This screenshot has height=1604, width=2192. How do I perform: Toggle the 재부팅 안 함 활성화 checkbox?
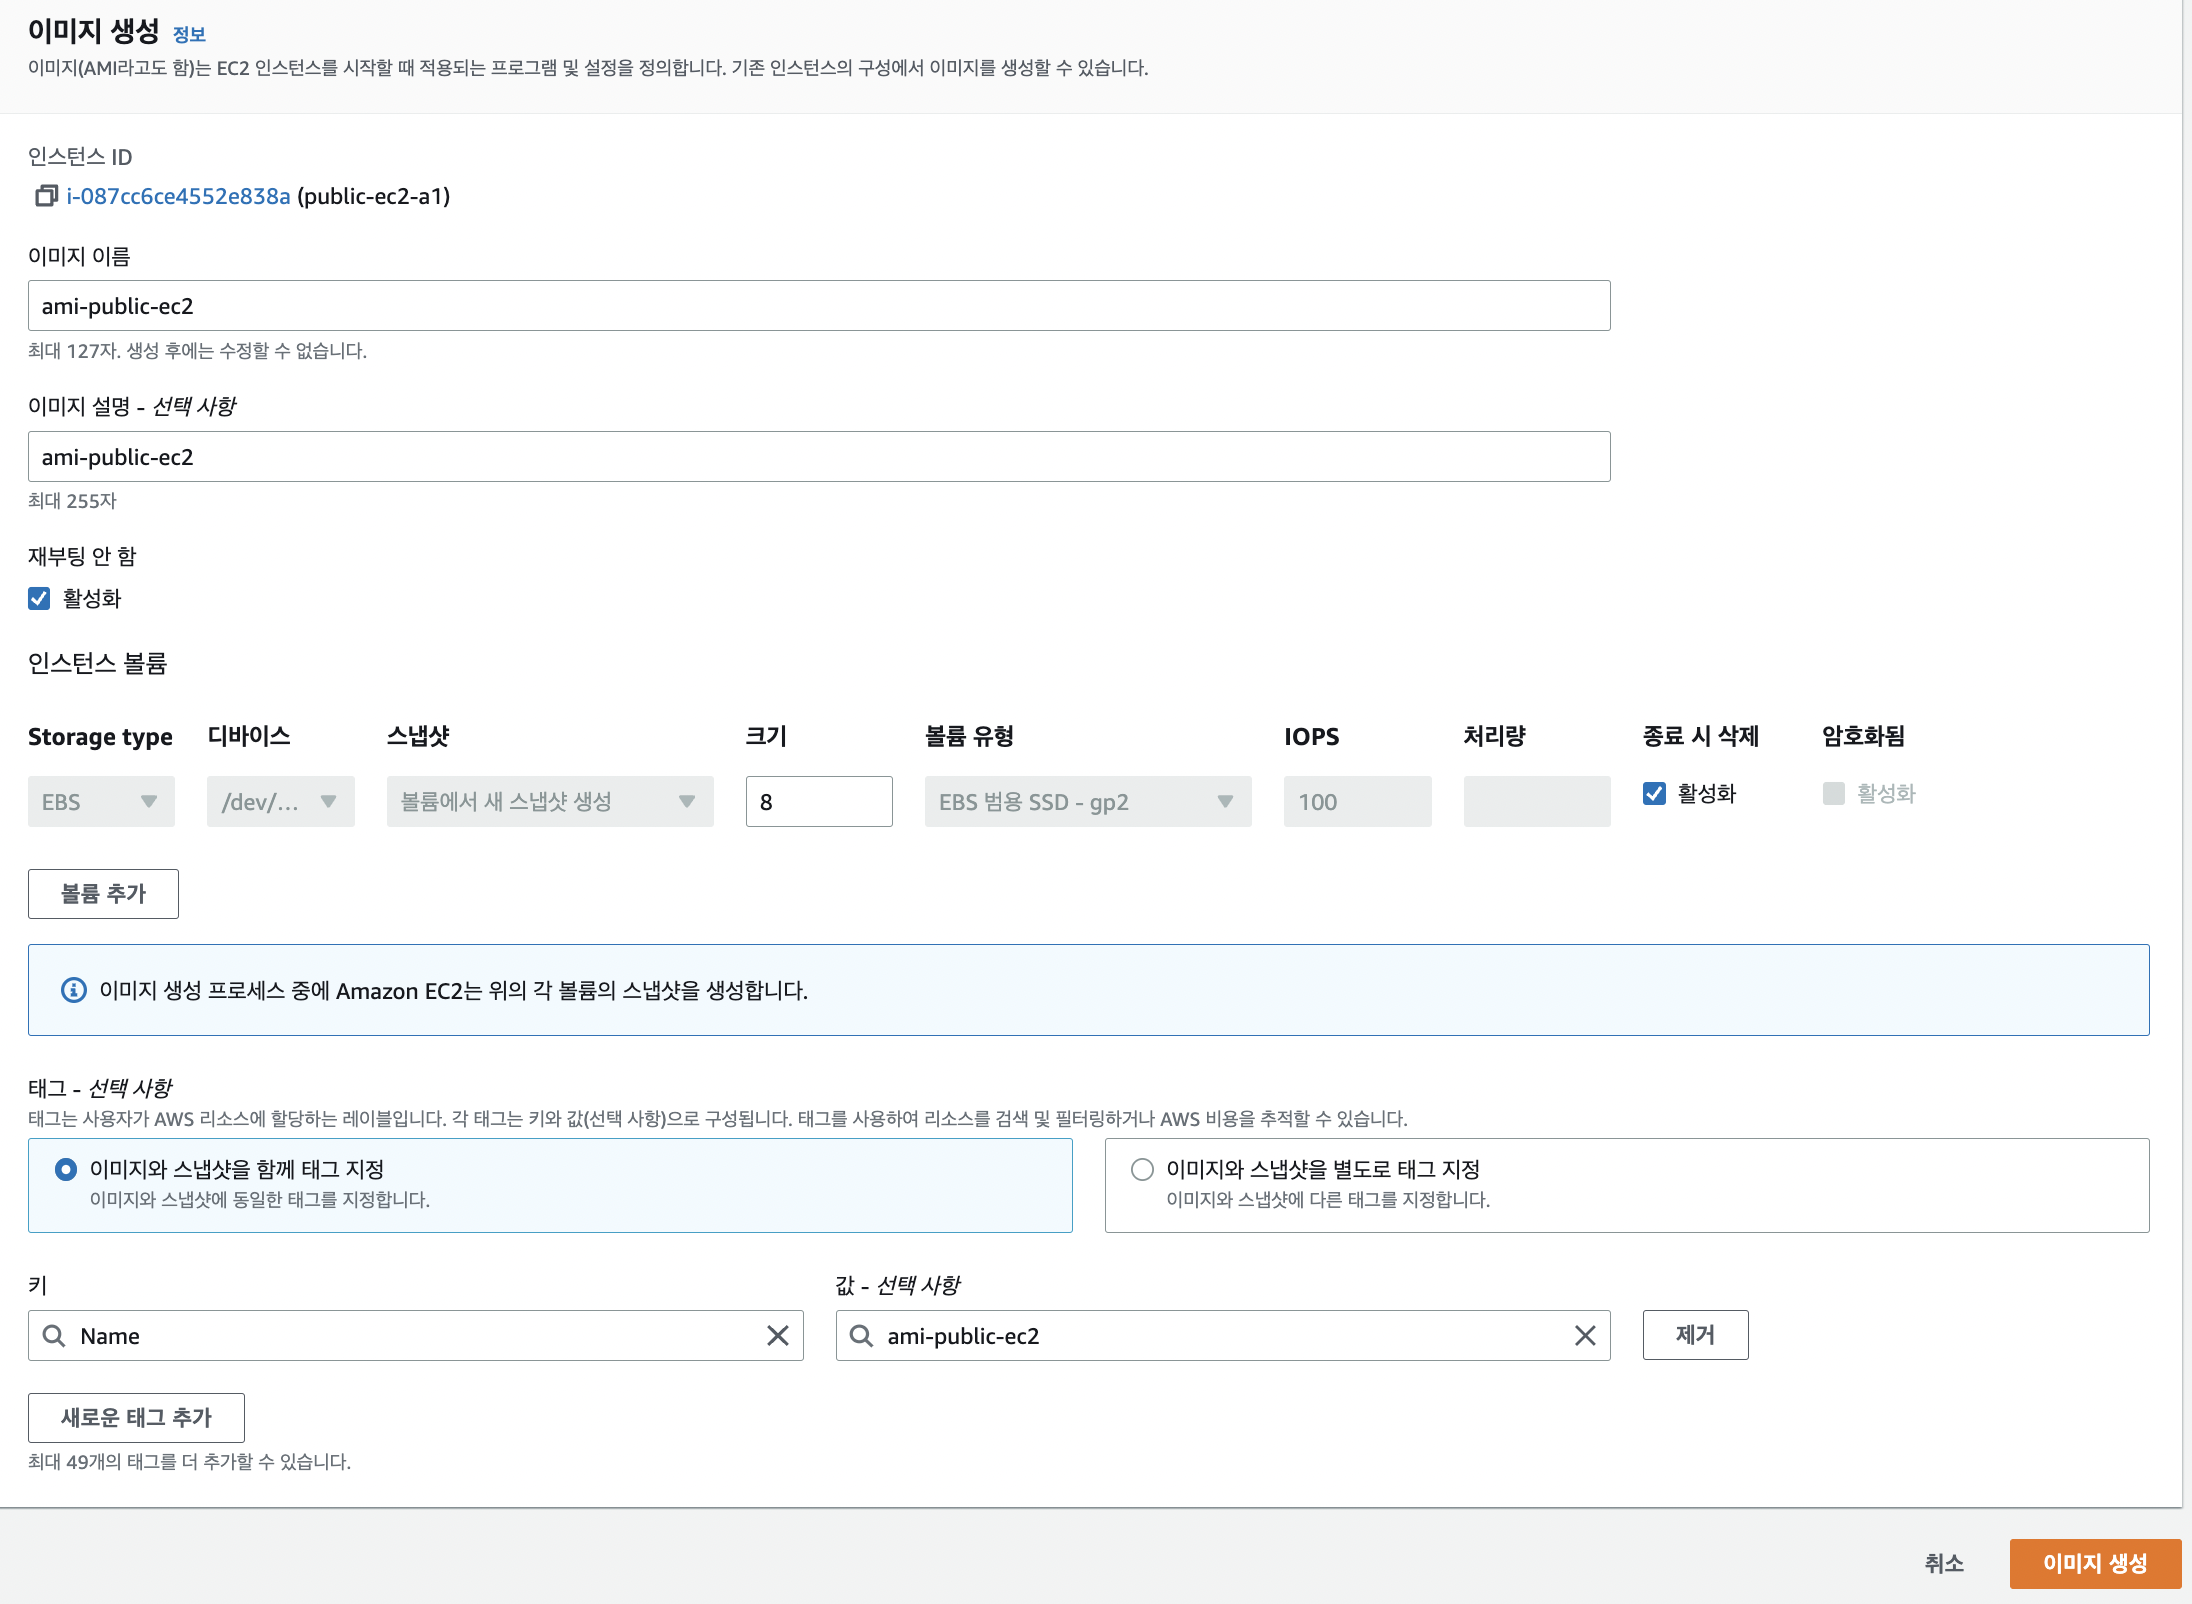coord(39,599)
